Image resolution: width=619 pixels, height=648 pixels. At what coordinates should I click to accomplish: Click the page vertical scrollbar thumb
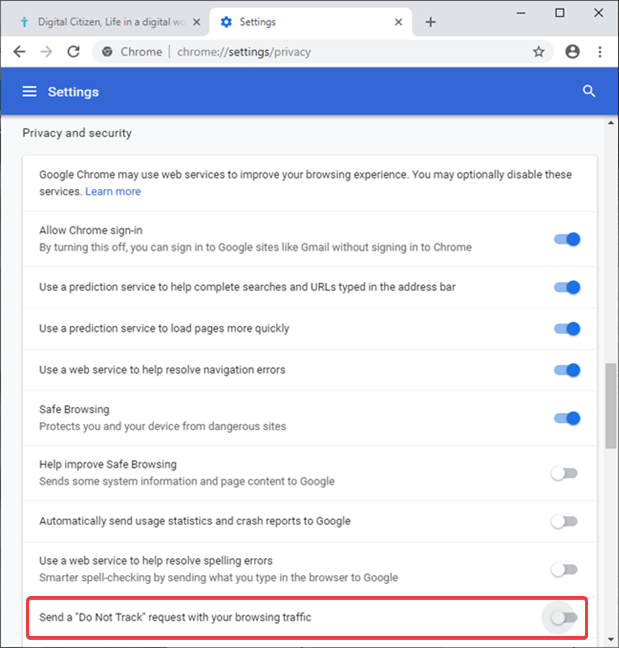[x=611, y=405]
